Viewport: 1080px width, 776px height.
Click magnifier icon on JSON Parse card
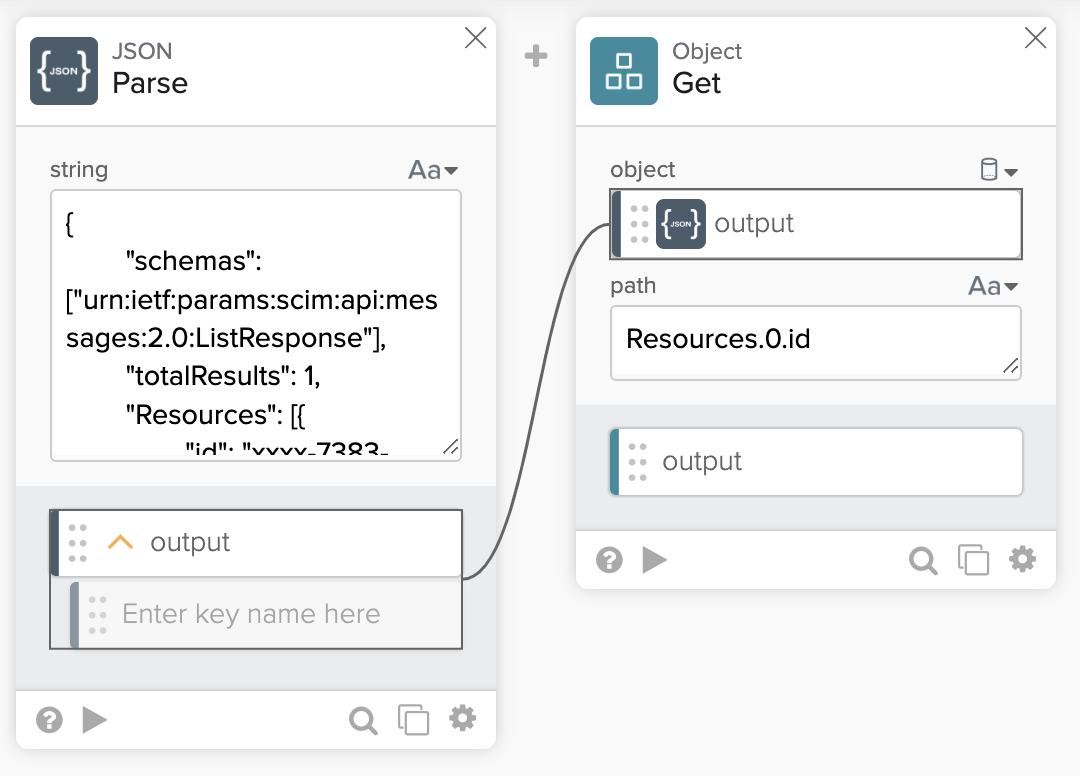pyautogui.click(x=363, y=720)
